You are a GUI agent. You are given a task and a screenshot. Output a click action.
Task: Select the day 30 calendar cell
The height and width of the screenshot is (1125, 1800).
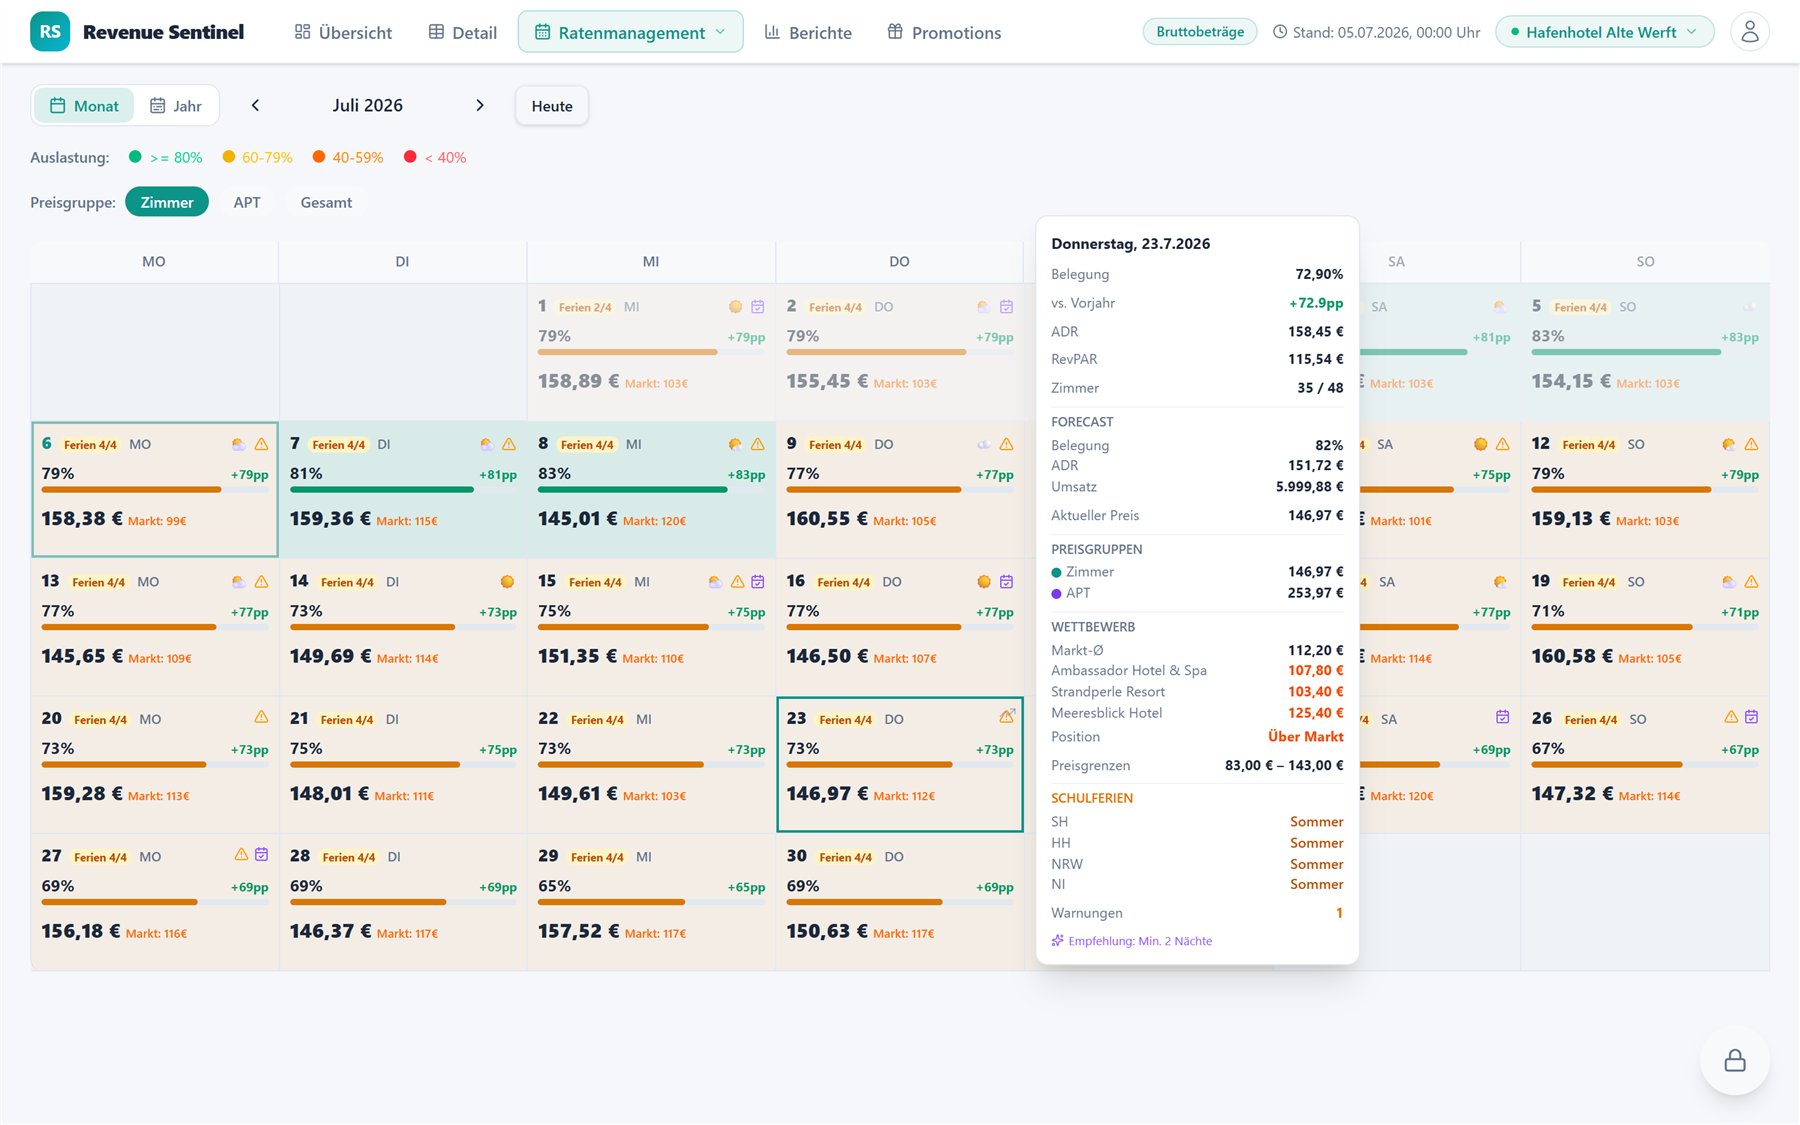[899, 902]
